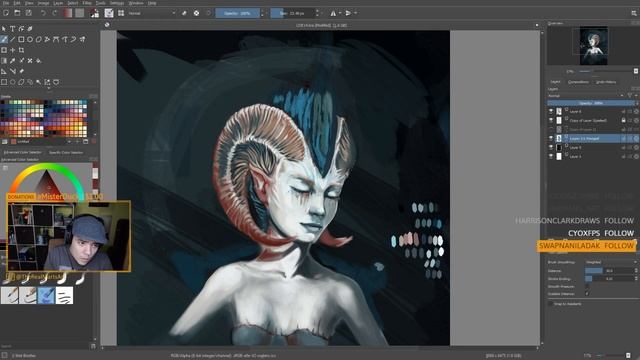Image resolution: width=640 pixels, height=360 pixels.
Task: Select the elliptical selection tool
Action: point(13,82)
